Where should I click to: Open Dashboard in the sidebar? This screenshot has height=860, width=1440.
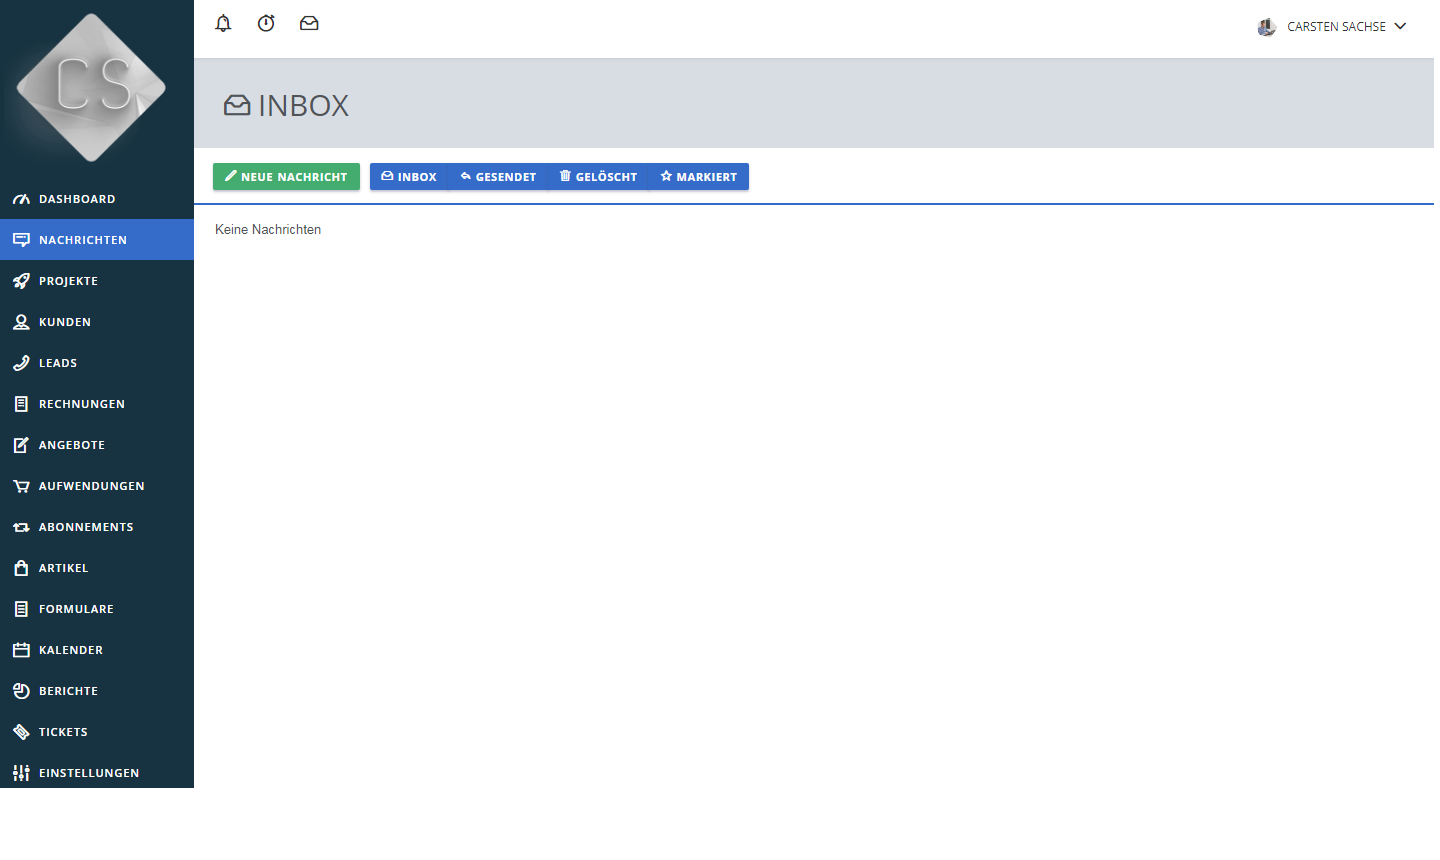coord(77,199)
